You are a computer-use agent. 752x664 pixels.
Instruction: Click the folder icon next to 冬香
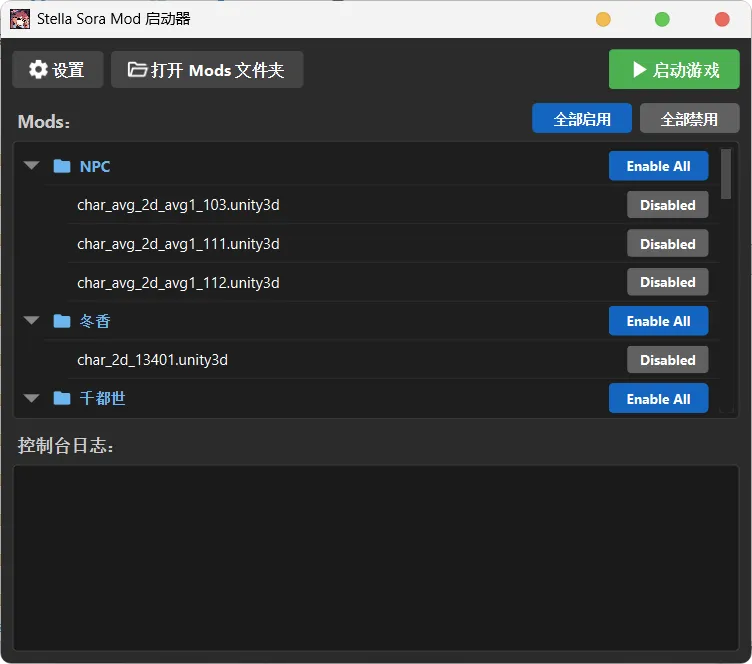pyautogui.click(x=62, y=321)
